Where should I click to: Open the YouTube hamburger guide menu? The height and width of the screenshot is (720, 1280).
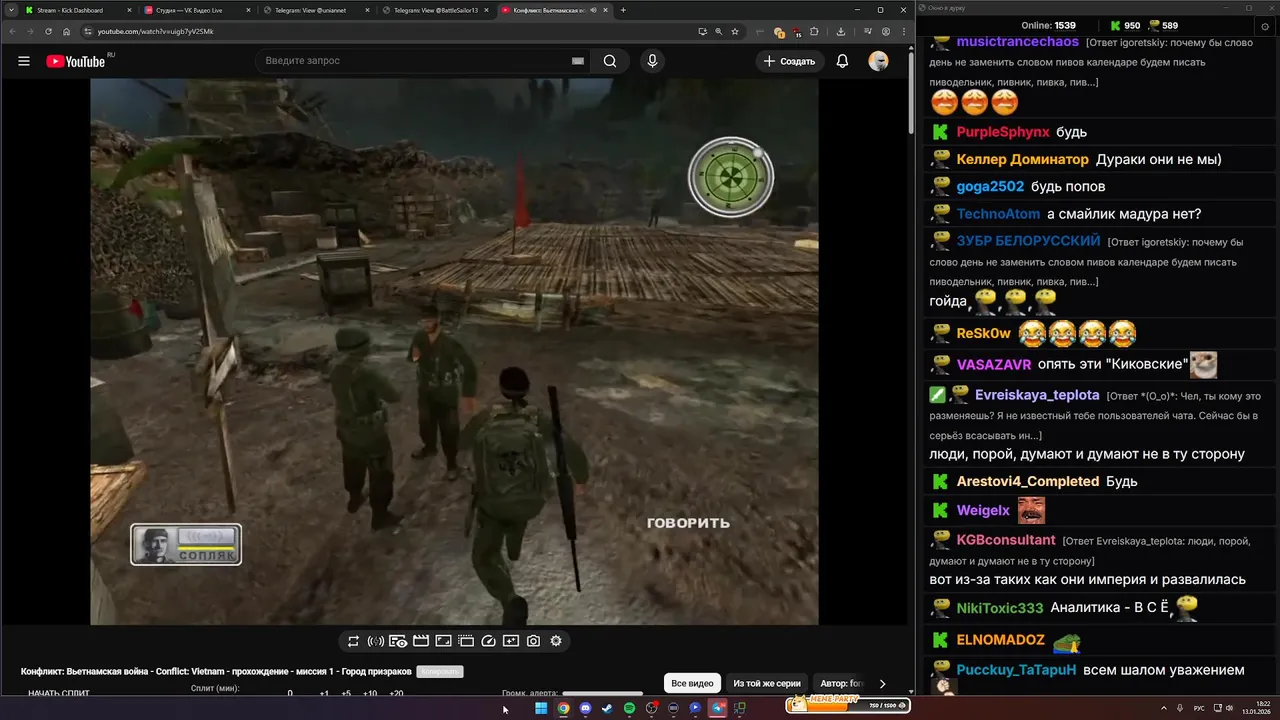click(24, 61)
